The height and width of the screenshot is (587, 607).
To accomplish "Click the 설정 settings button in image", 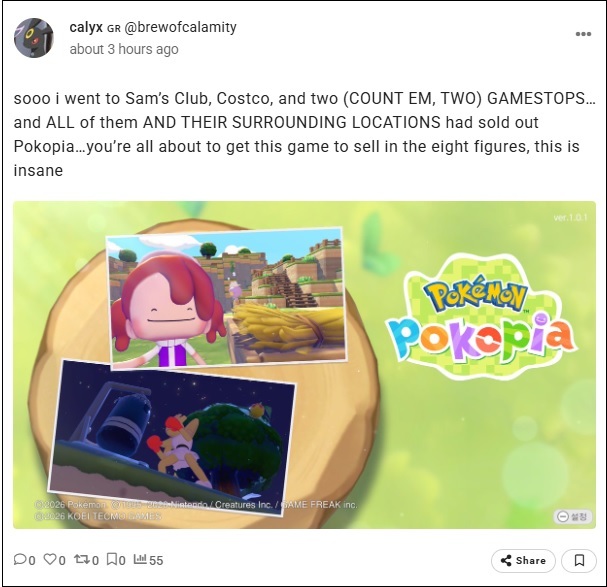I will [x=574, y=516].
